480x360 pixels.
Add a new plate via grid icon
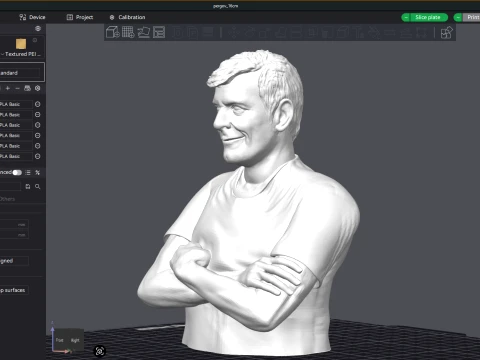[128, 32]
